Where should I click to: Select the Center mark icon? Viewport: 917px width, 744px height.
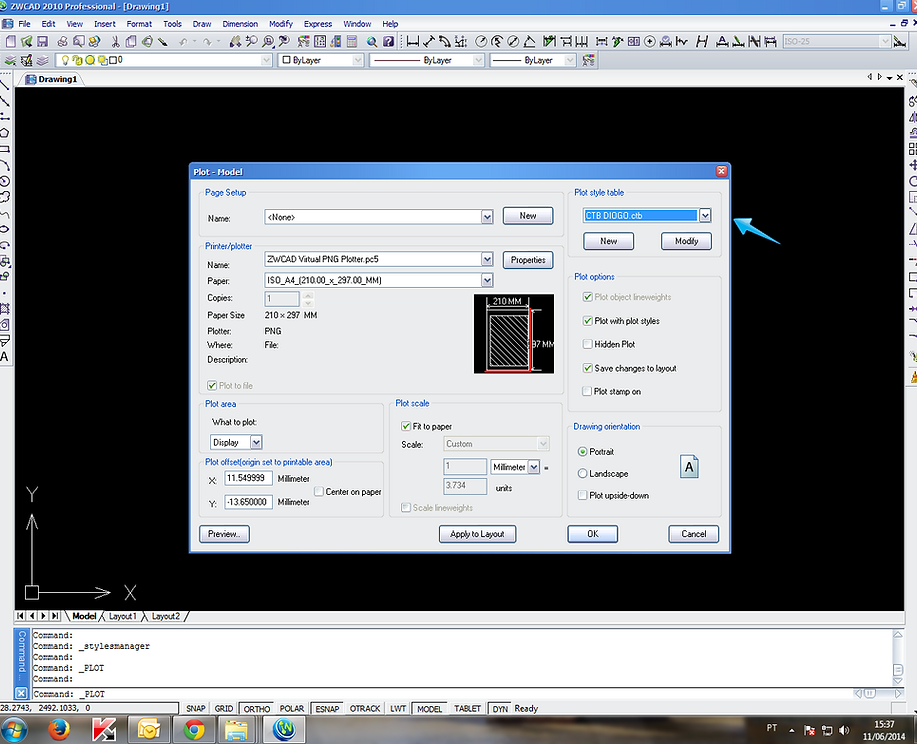pyautogui.click(x=650, y=42)
